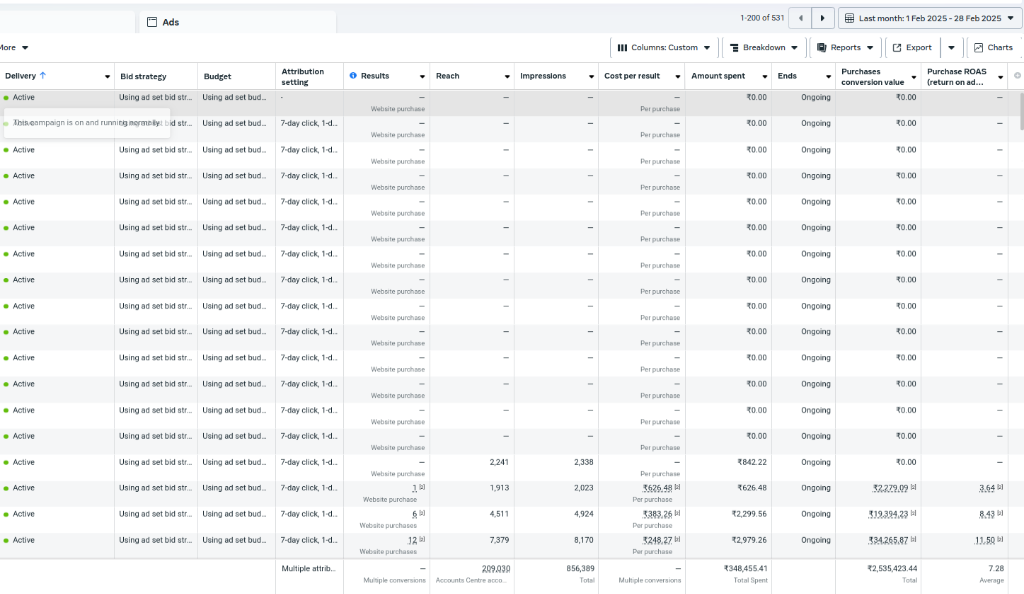Image resolution: width=1024 pixels, height=594 pixels.
Task: Click the info icon beside Results header
Action: pyautogui.click(x=351, y=75)
